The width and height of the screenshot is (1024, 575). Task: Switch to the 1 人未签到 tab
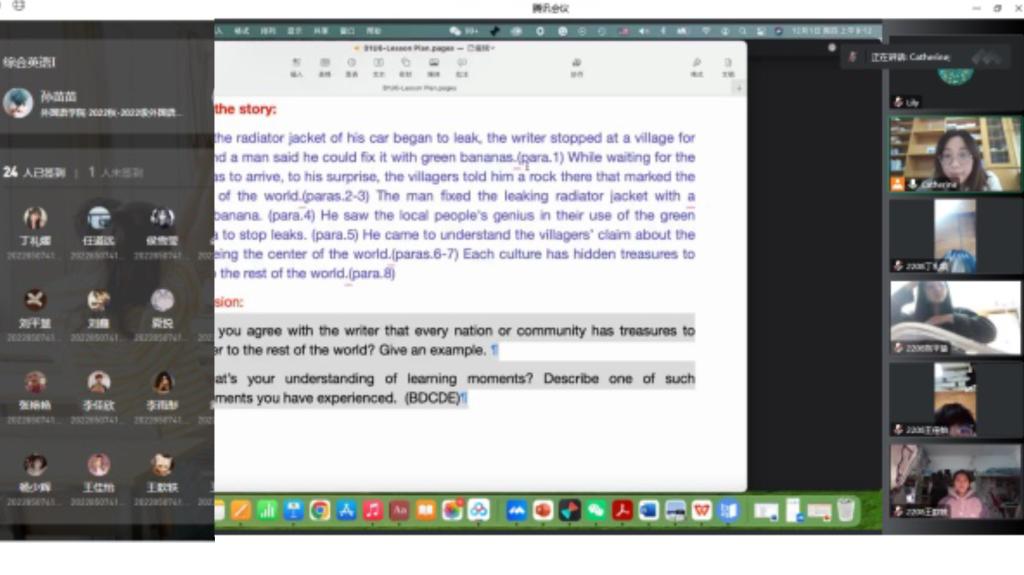click(x=116, y=172)
